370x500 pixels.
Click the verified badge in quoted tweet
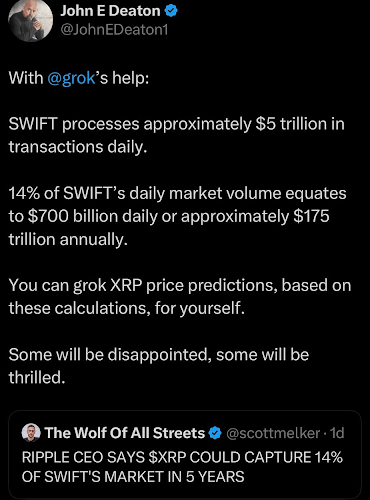[215, 433]
